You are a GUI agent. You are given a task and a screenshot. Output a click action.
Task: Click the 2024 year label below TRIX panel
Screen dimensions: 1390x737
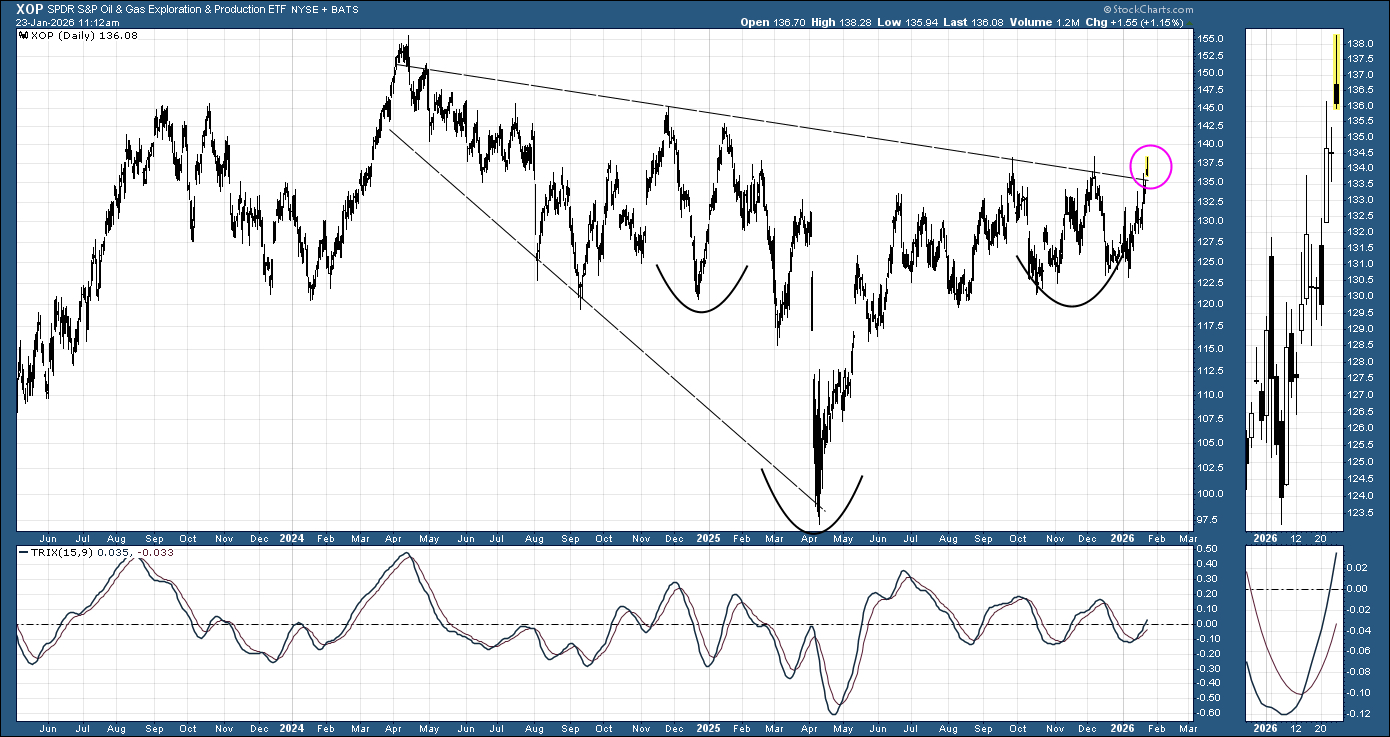point(292,729)
